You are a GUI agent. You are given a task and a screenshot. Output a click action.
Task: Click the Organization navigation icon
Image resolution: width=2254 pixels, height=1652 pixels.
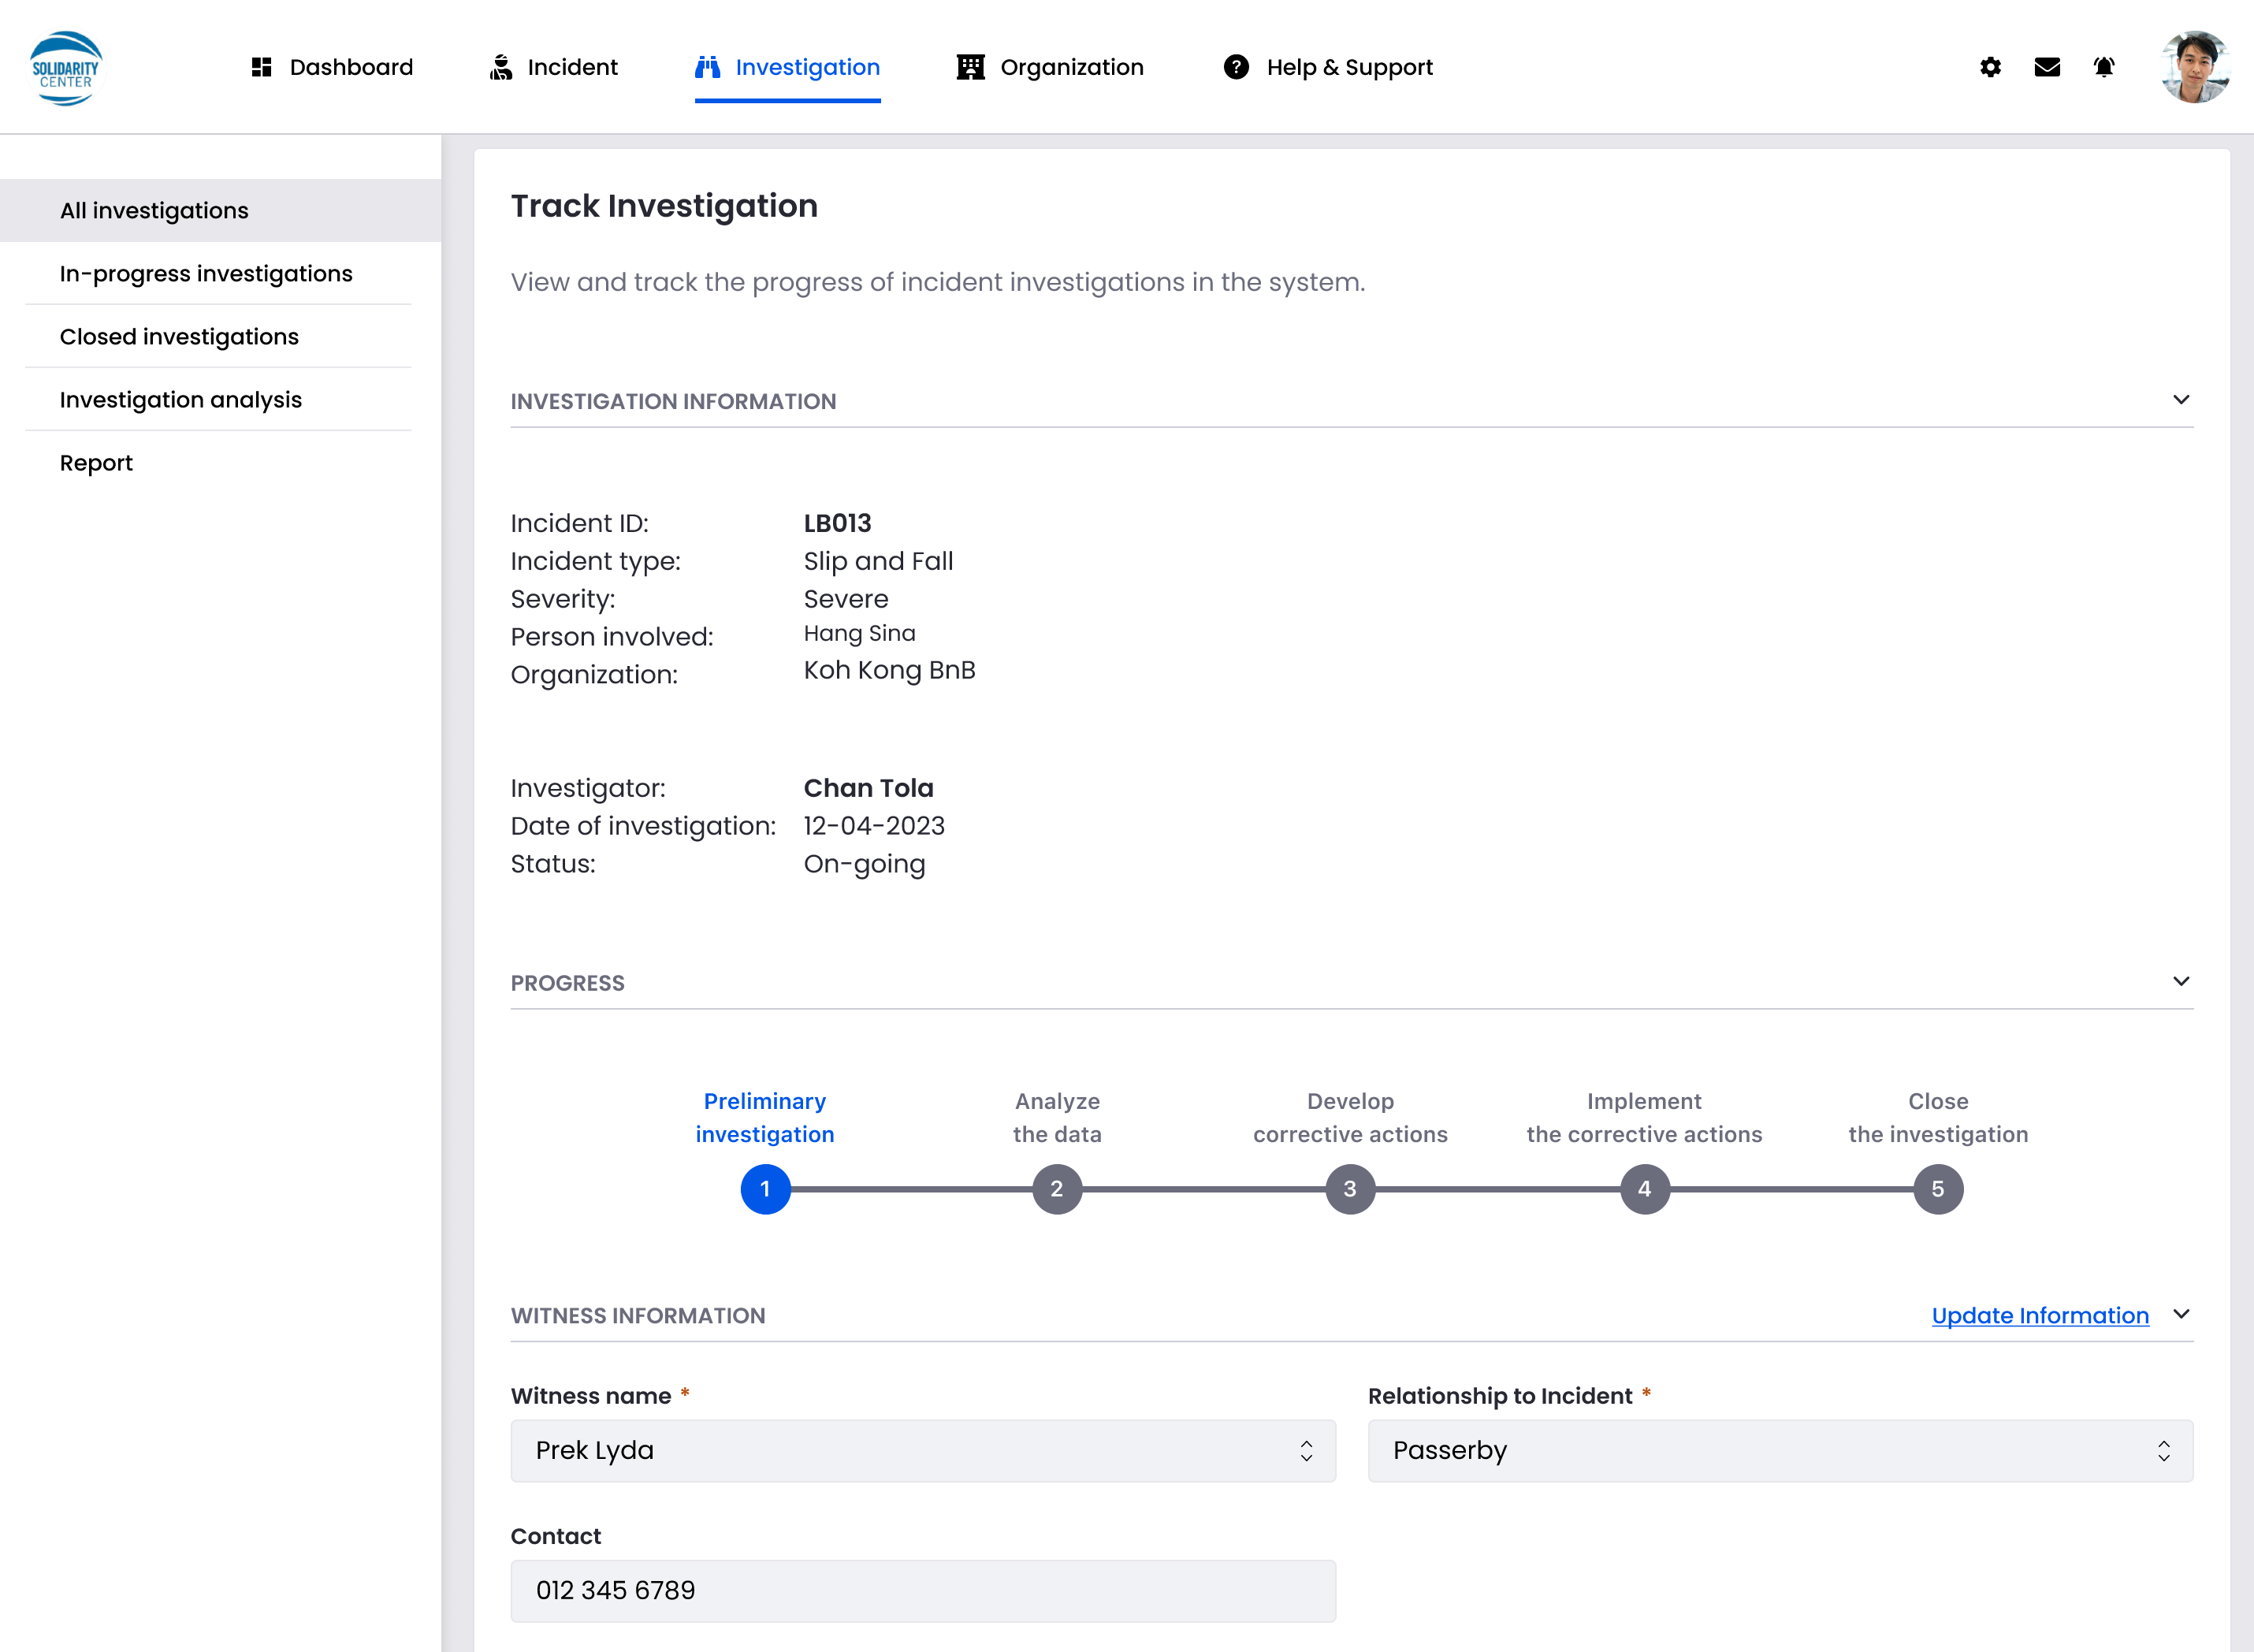pos(968,66)
